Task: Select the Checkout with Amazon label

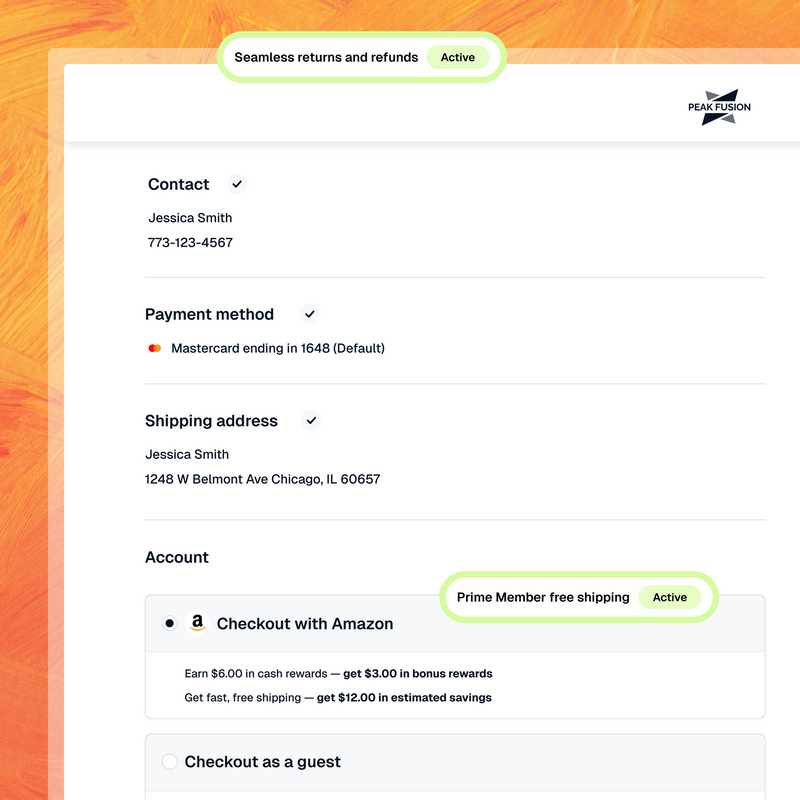Action: coord(304,623)
